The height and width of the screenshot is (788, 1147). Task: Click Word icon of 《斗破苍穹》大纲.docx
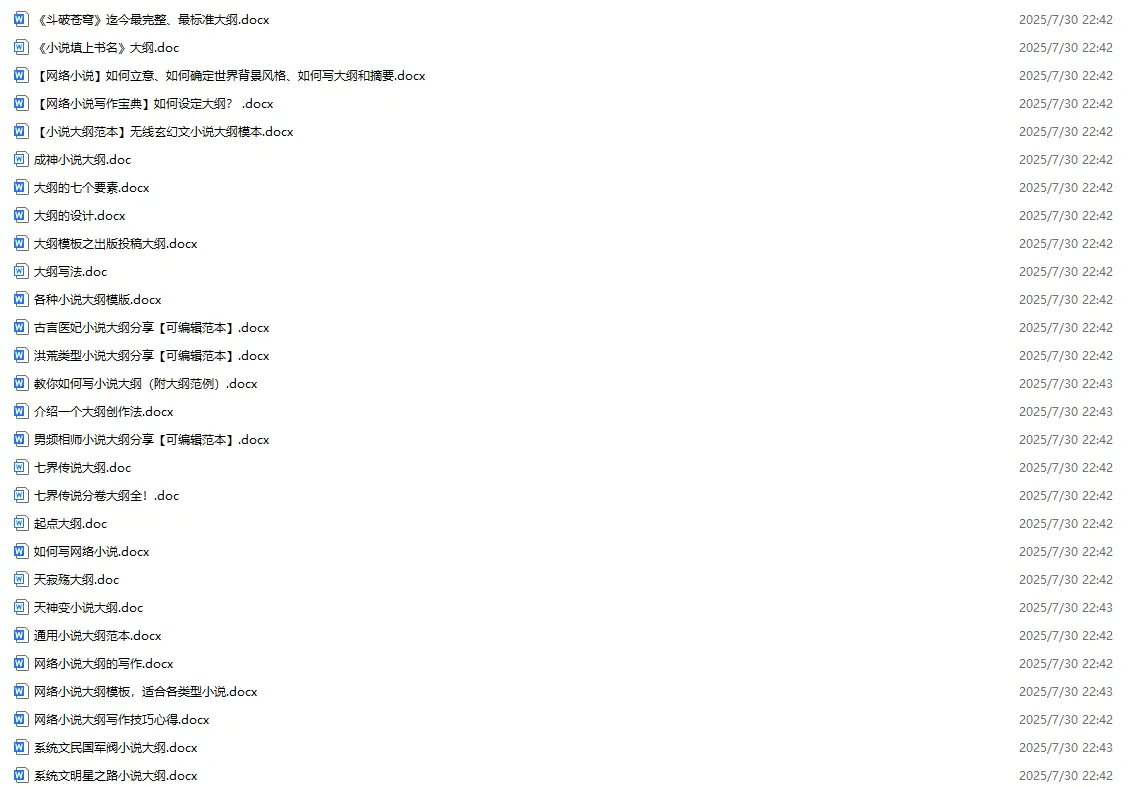tap(20, 20)
